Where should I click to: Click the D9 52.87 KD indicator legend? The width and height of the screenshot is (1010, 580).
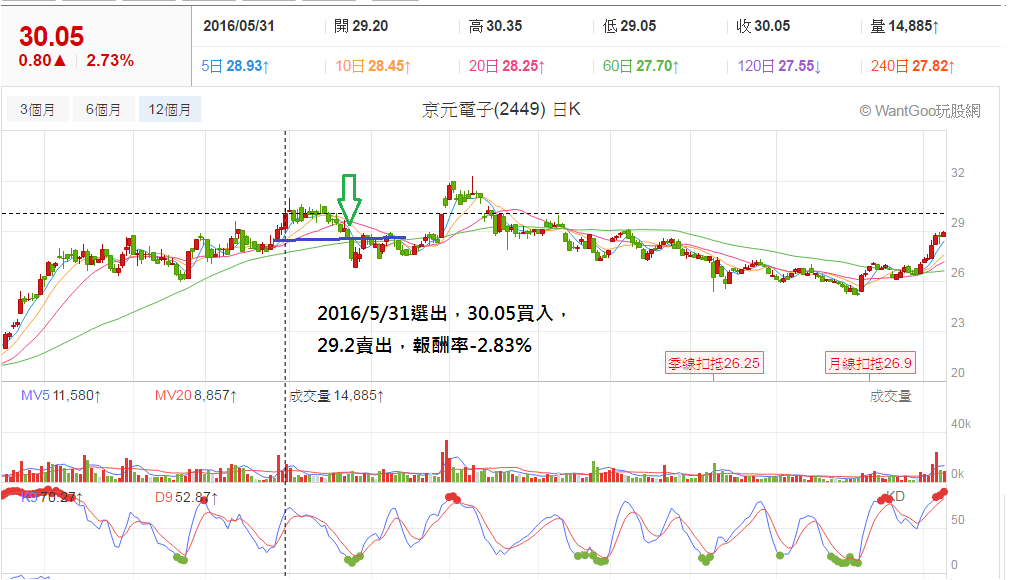coord(186,498)
